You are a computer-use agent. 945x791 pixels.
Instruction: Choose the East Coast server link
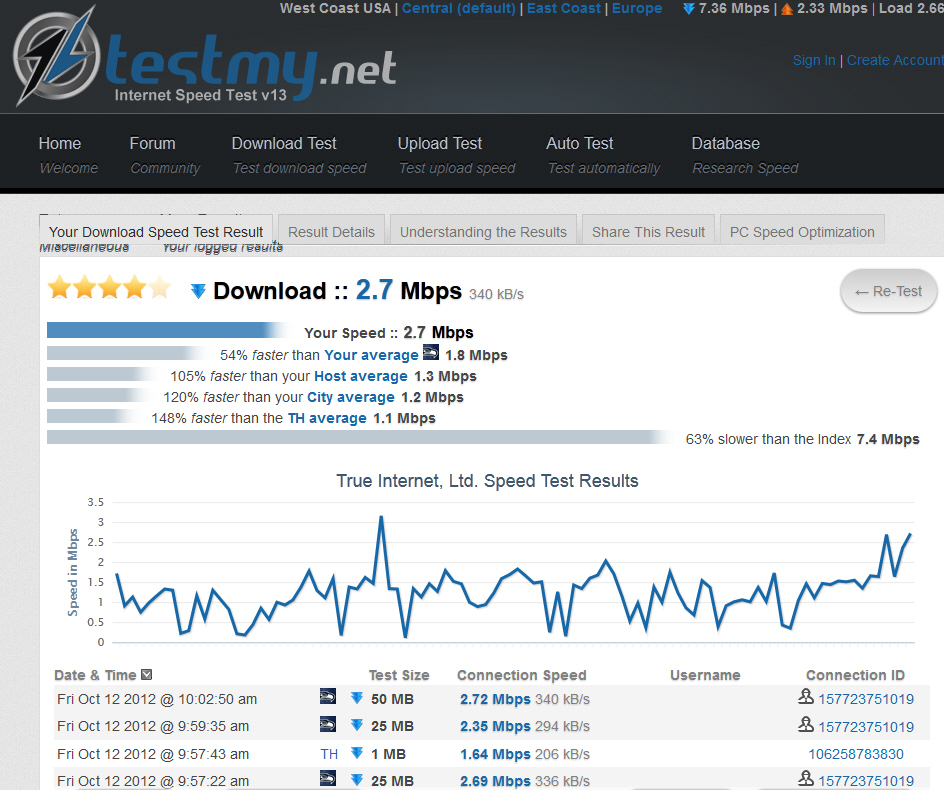tap(564, 8)
